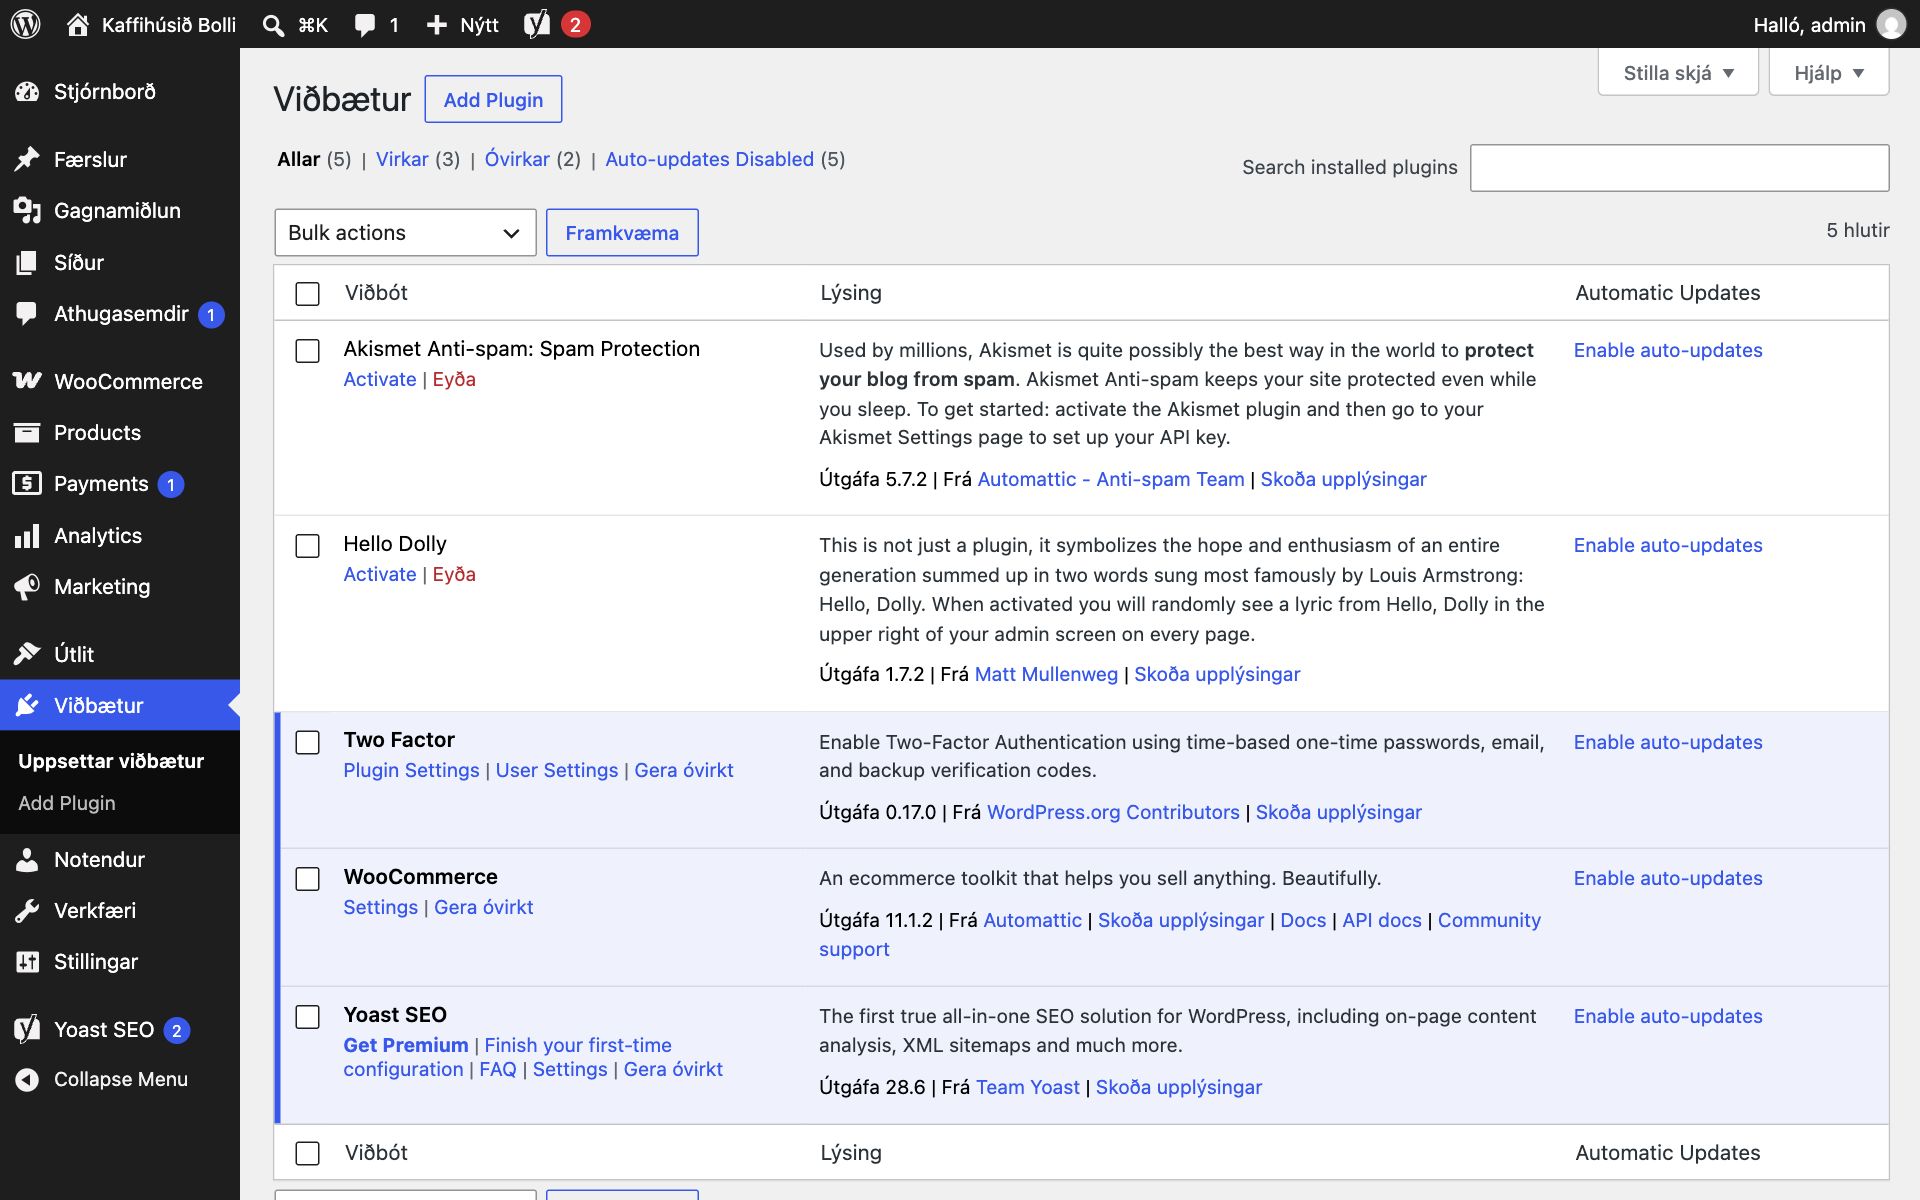1920x1200 pixels.
Task: Click the Collapse Menu arrow icon
Action: [27, 1080]
